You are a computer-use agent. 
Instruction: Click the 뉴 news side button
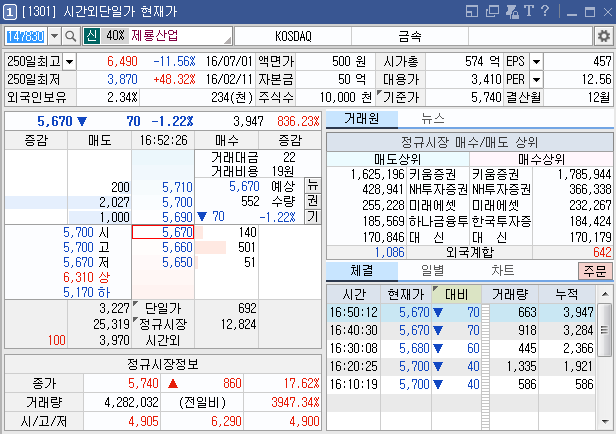(313, 185)
